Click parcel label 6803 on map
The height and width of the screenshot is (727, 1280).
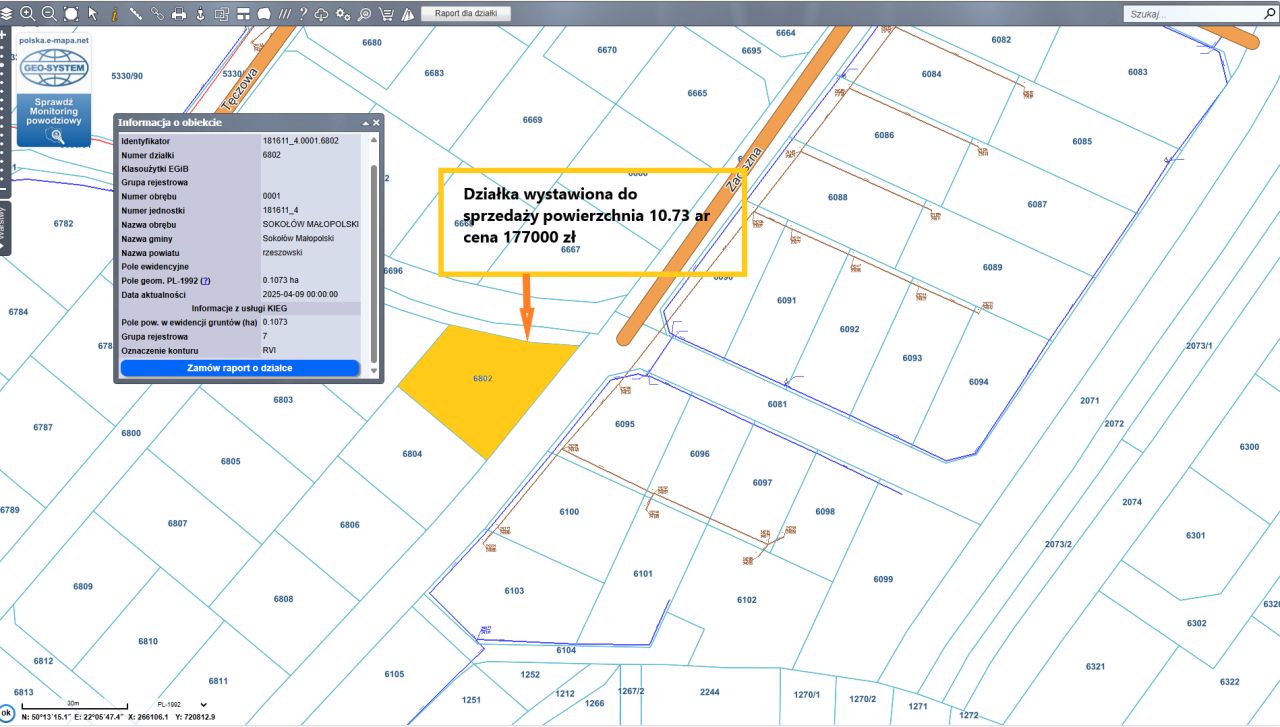click(283, 400)
